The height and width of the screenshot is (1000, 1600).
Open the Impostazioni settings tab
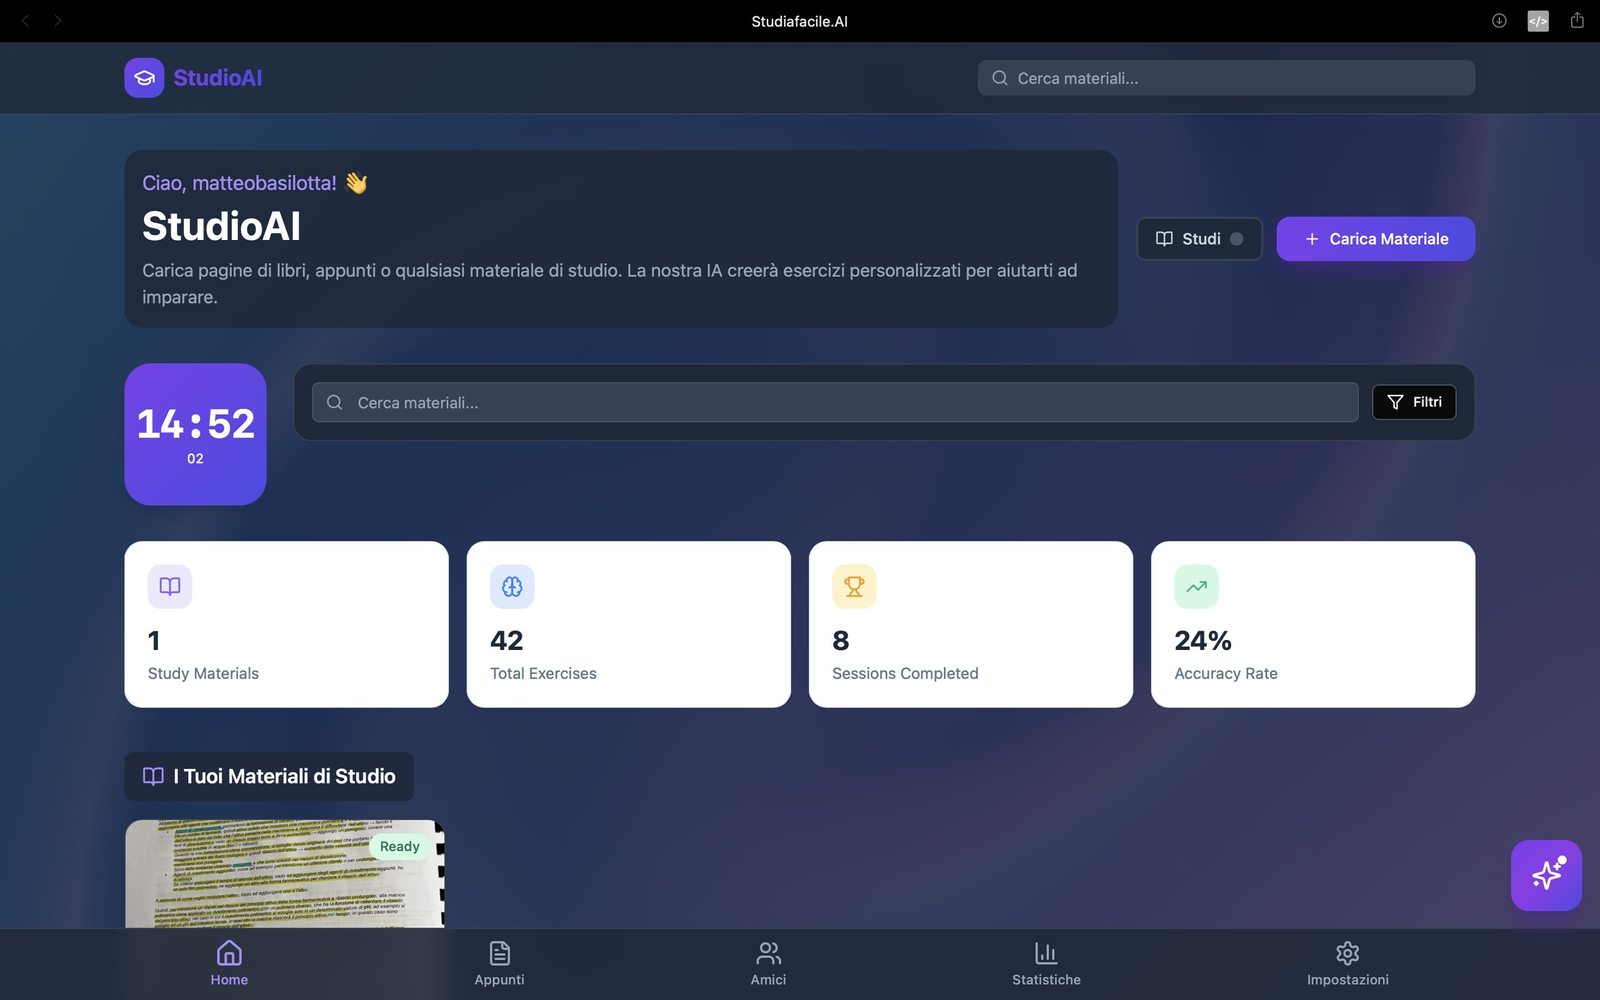coord(1347,963)
